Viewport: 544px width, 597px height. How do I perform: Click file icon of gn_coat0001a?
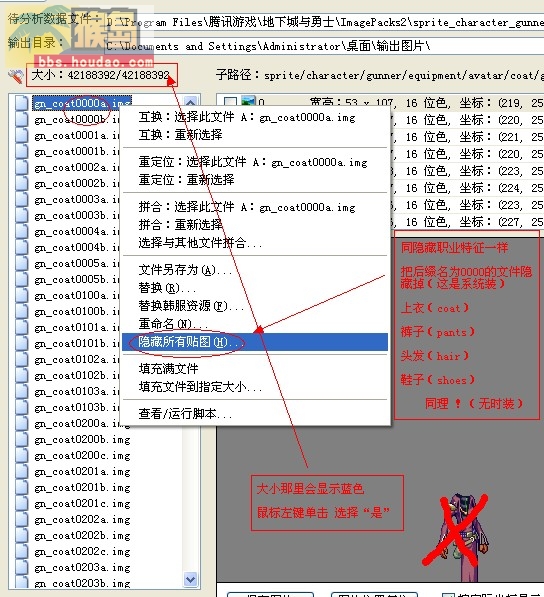21,135
